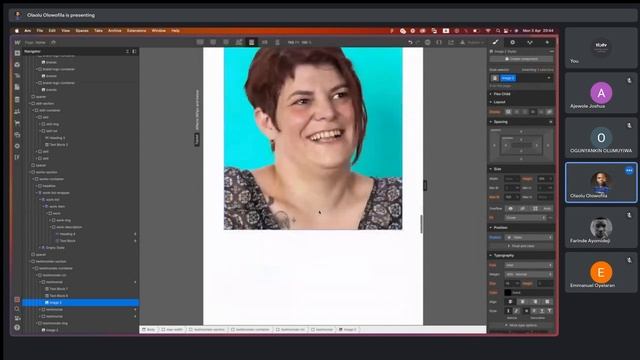The image size is (640, 360).
Task: Open the Assets panel icon in sidebar
Action: click(17, 134)
